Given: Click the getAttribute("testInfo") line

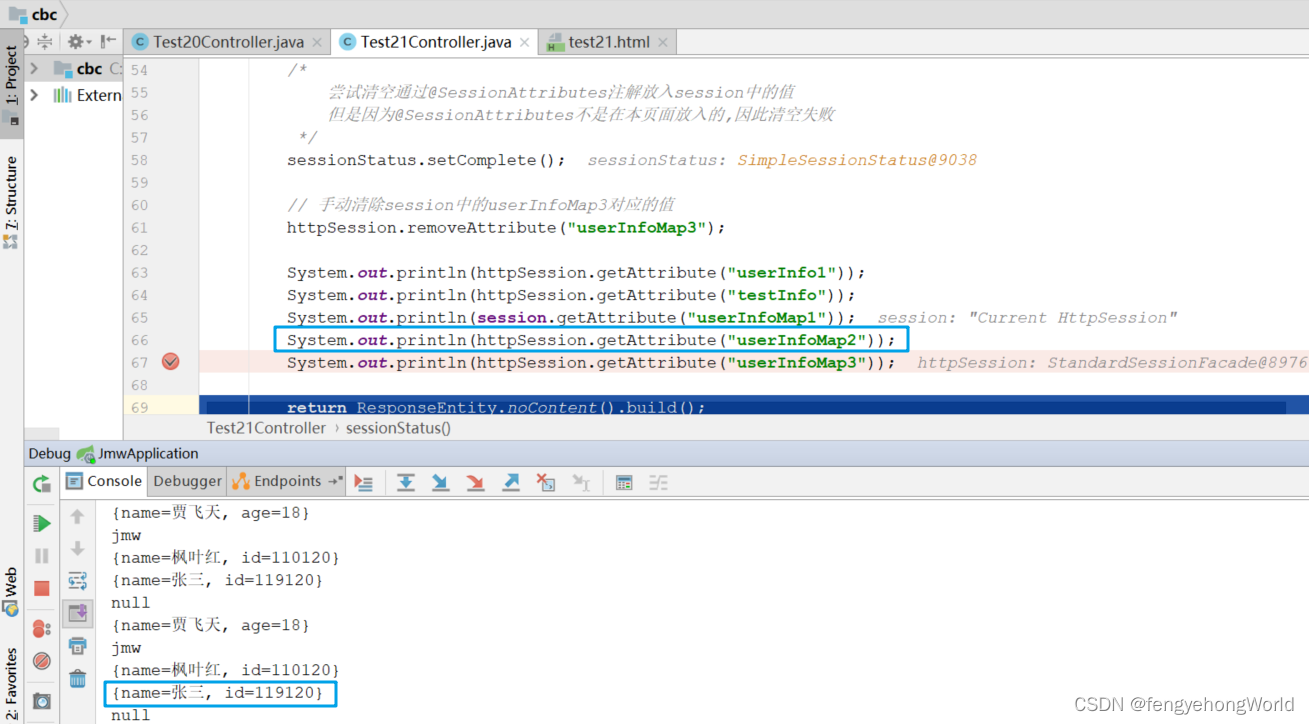Looking at the screenshot, I should 571,295.
